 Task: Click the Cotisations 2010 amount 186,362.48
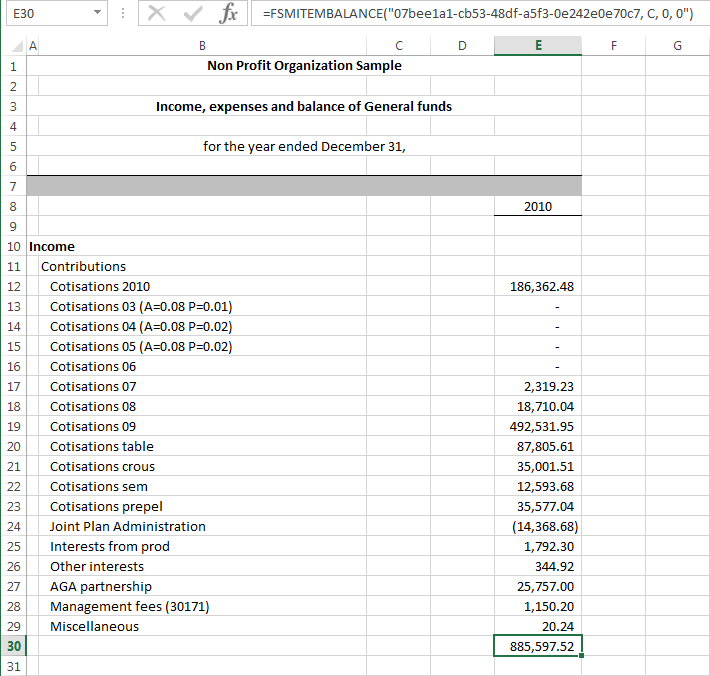[x=538, y=286]
